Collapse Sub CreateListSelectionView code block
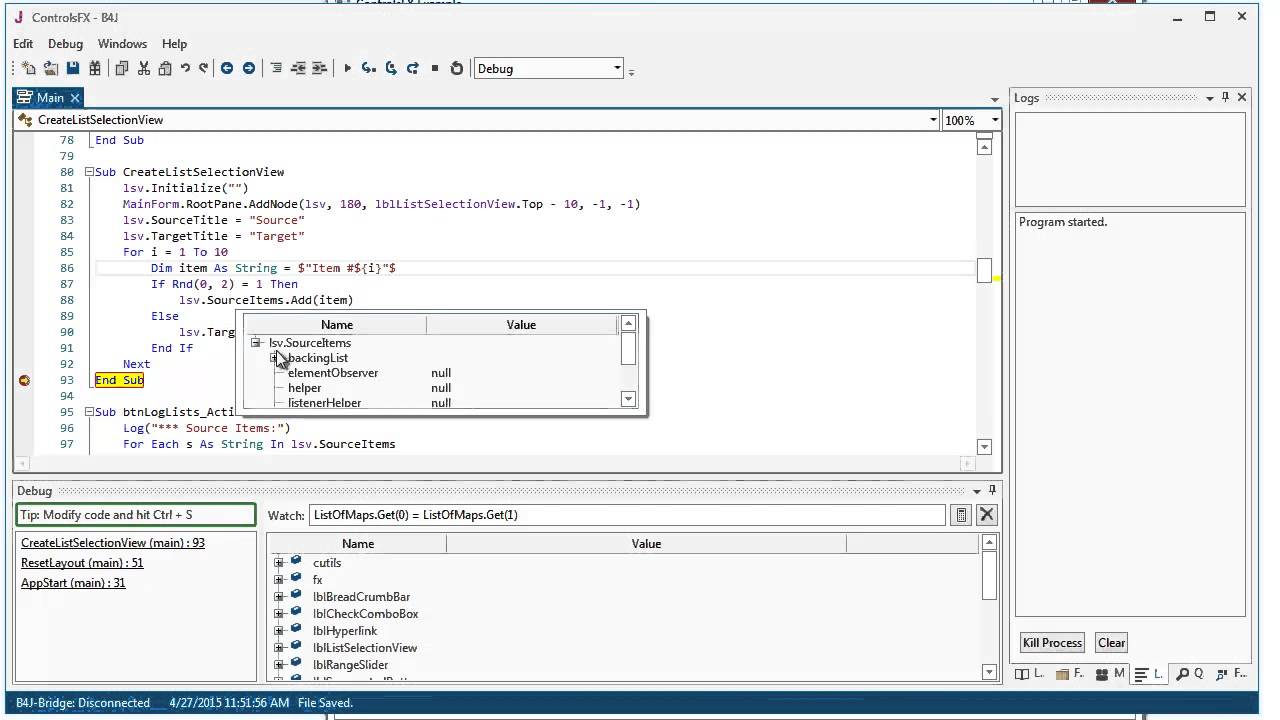This screenshot has height=720, width=1280. tap(89, 172)
